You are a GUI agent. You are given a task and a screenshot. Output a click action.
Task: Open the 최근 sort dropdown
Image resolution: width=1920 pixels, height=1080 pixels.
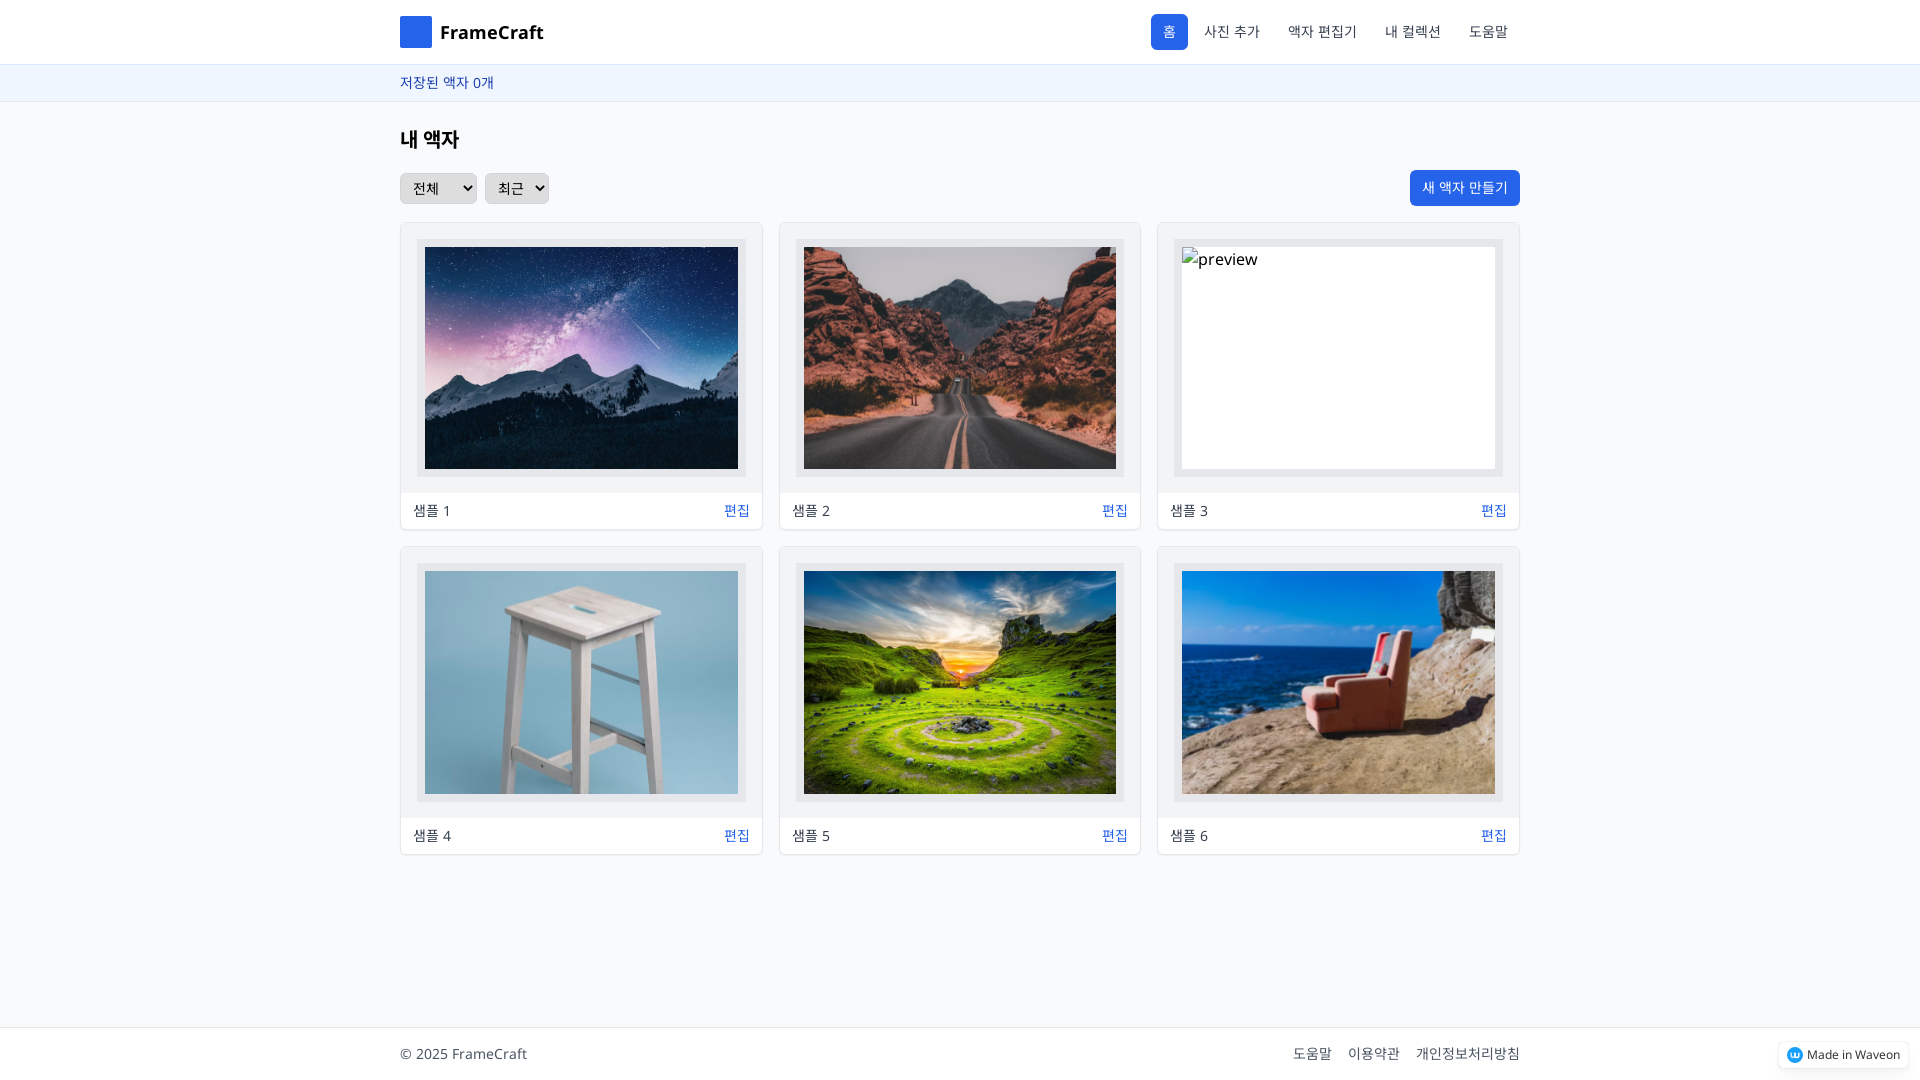(x=516, y=188)
